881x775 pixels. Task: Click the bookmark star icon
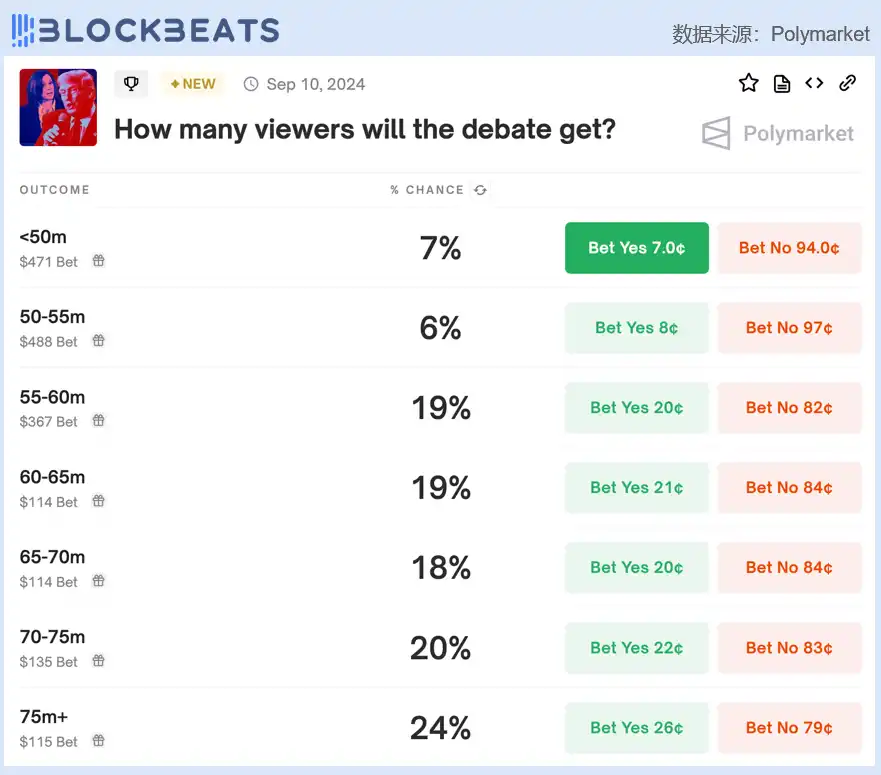(x=748, y=83)
